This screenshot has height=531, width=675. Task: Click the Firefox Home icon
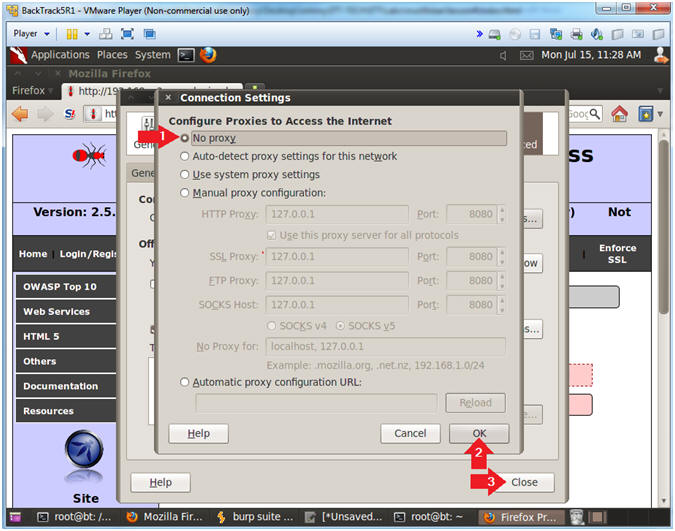(619, 114)
